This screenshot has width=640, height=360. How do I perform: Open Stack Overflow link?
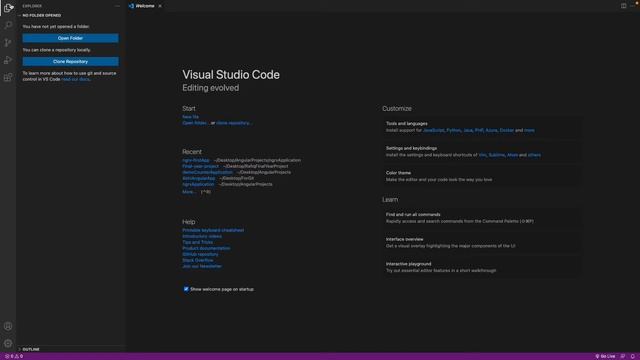coord(198,260)
